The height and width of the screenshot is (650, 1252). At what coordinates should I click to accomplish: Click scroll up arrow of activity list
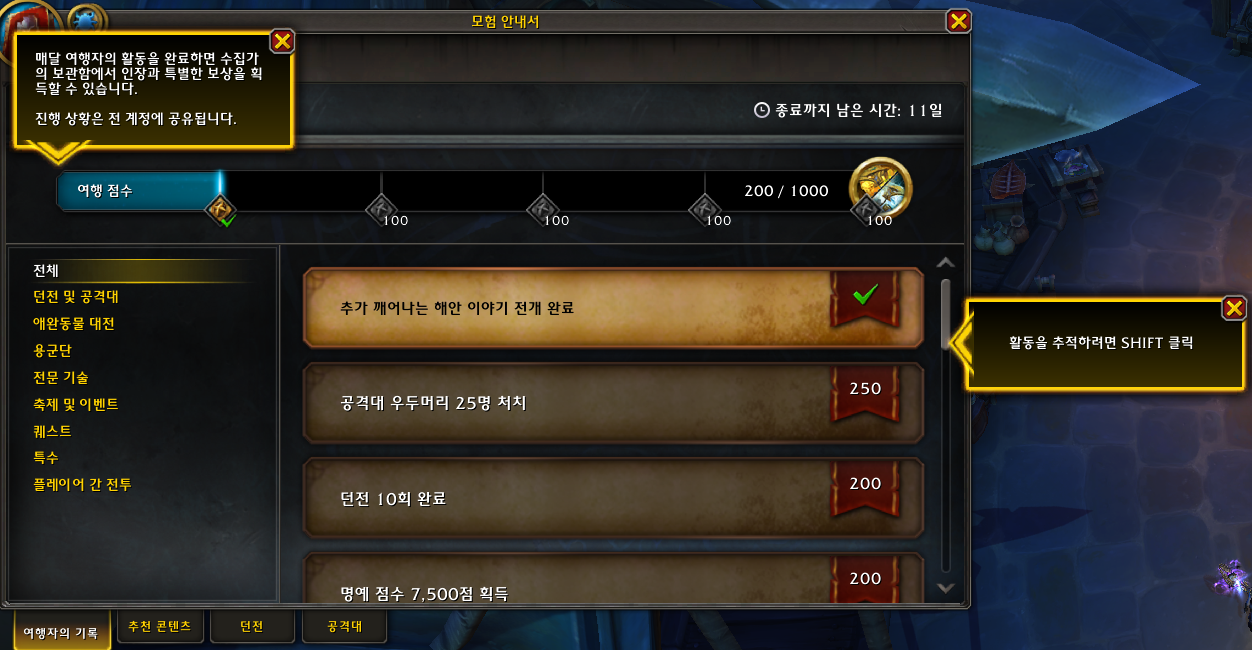[946, 263]
